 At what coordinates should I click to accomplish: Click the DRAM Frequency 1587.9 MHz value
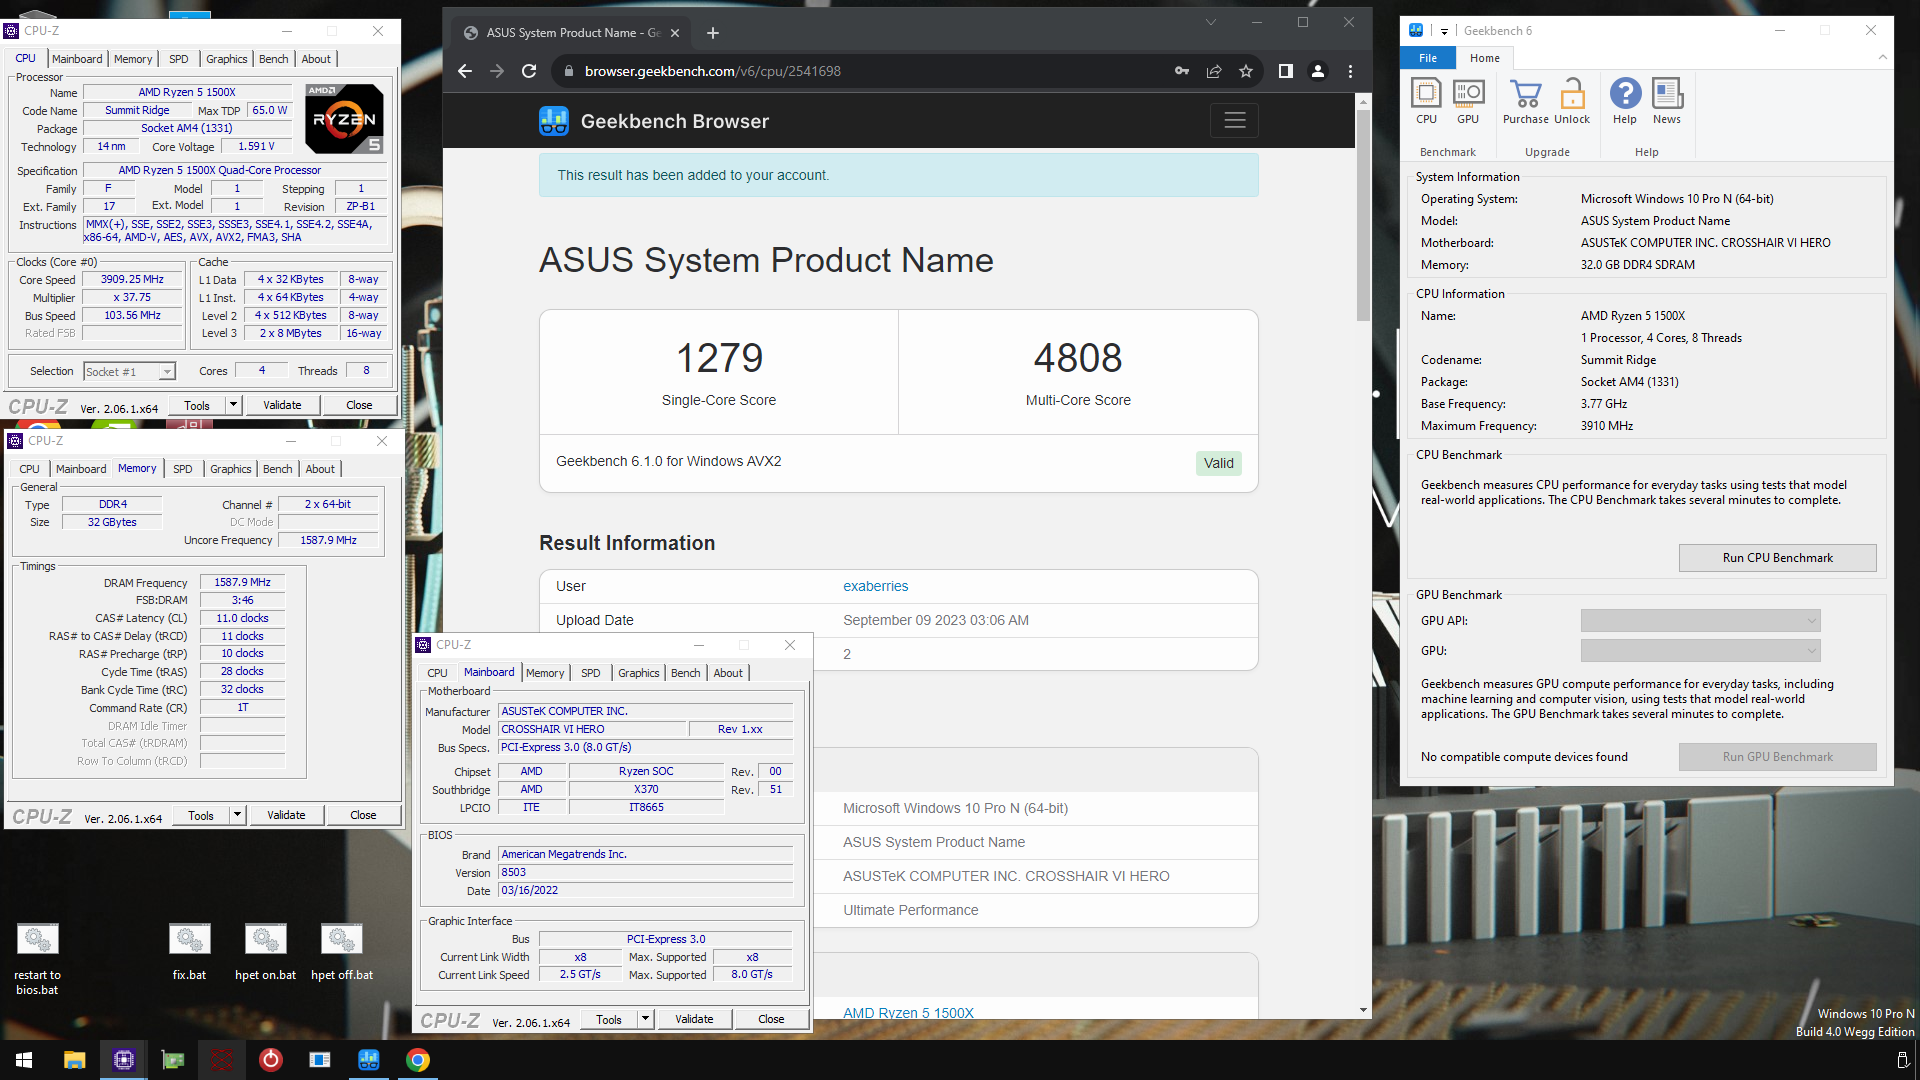coord(242,582)
